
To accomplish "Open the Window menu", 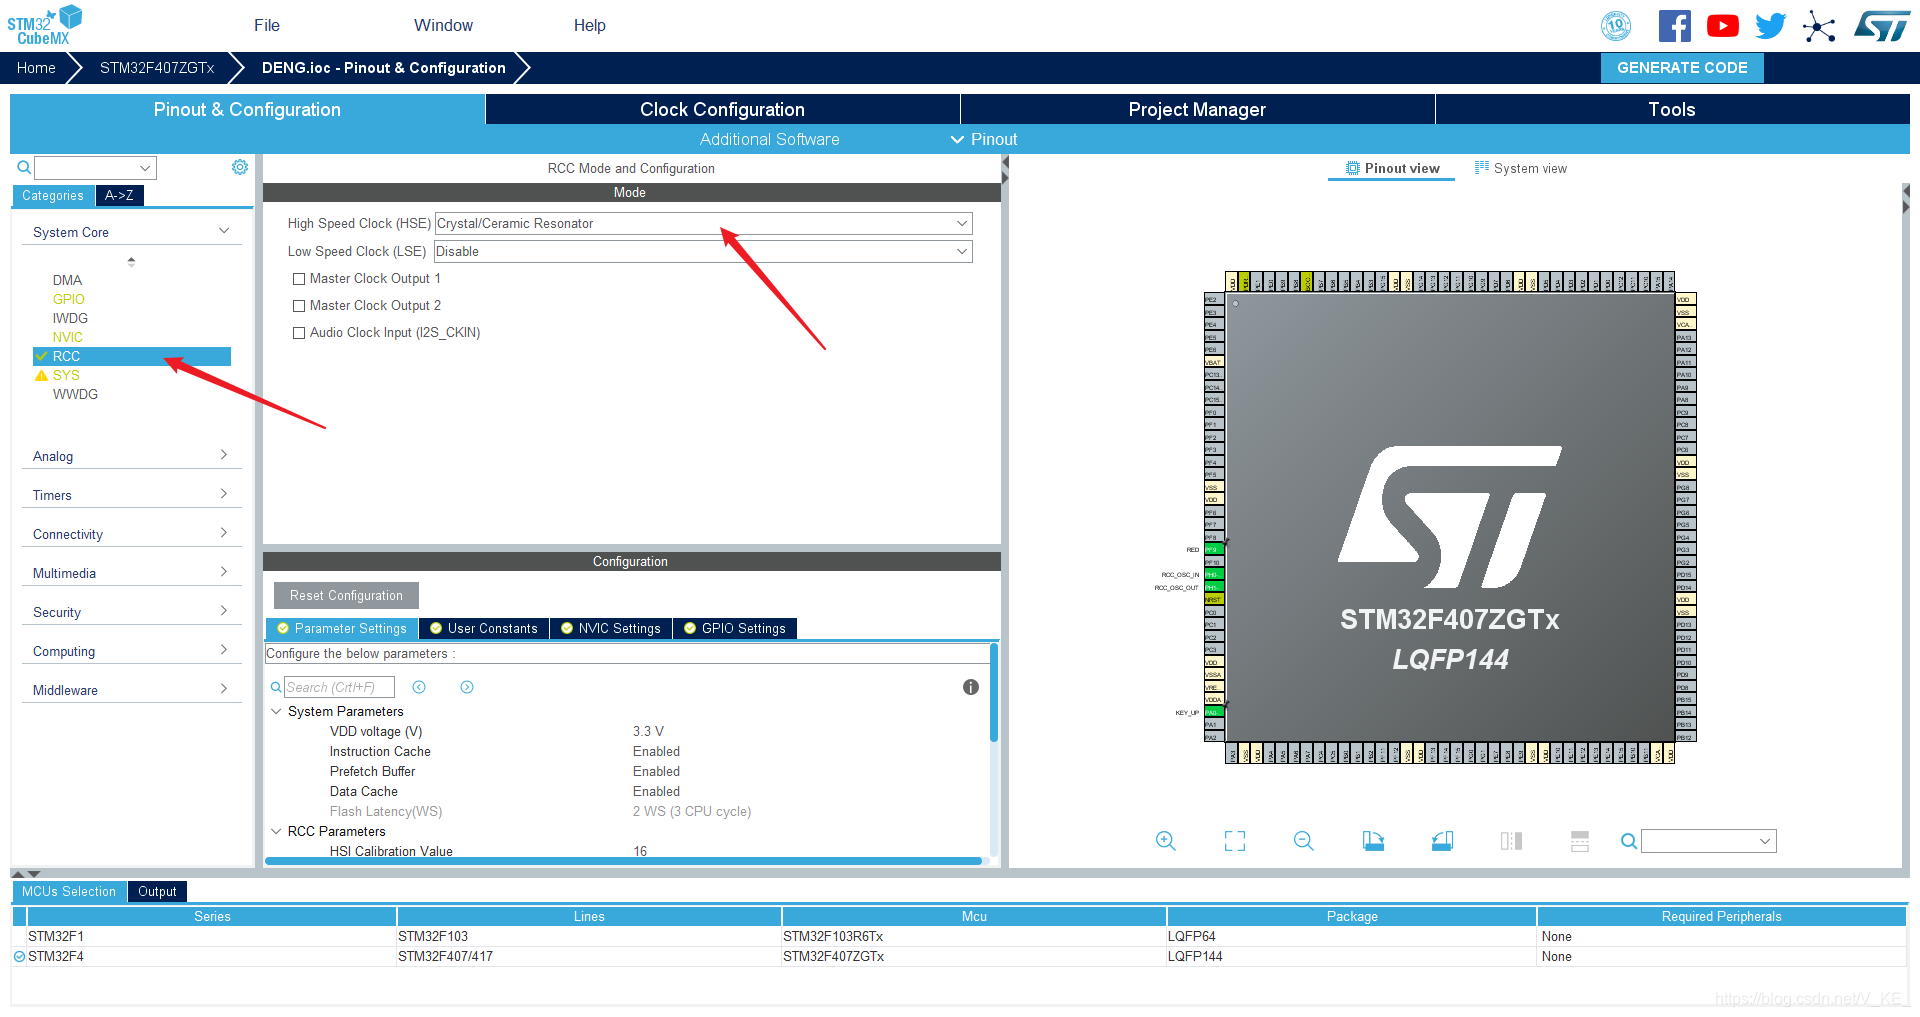I will tap(444, 25).
